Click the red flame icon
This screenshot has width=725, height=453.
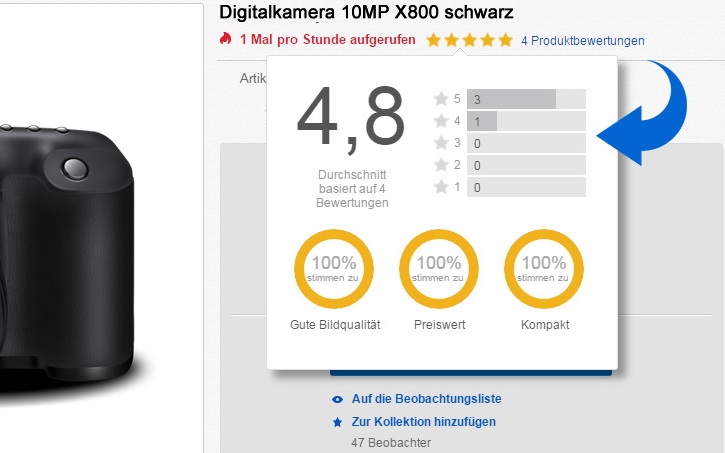pyautogui.click(x=226, y=40)
